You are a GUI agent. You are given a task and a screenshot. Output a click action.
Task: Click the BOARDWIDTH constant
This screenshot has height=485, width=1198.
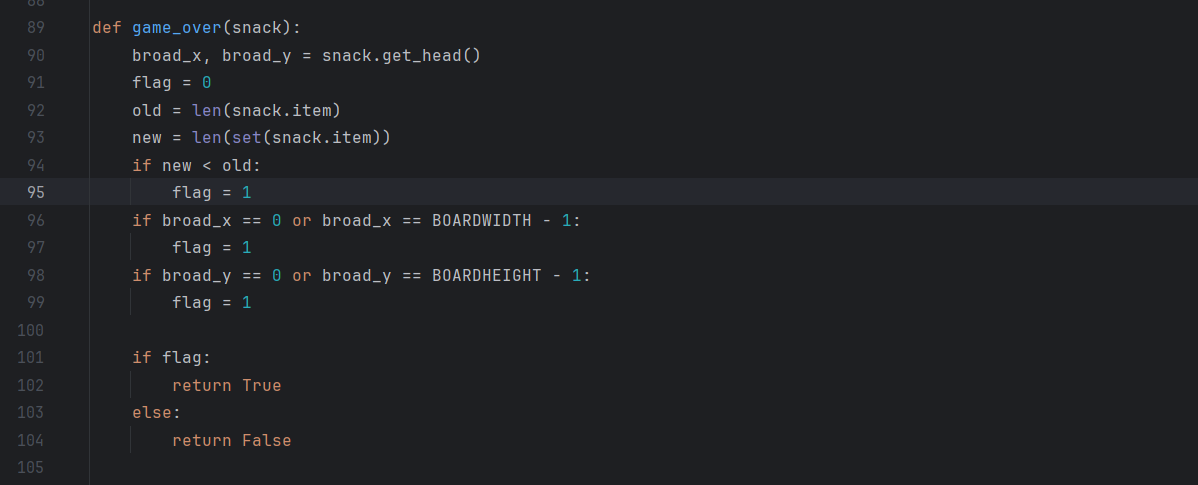coord(481,221)
